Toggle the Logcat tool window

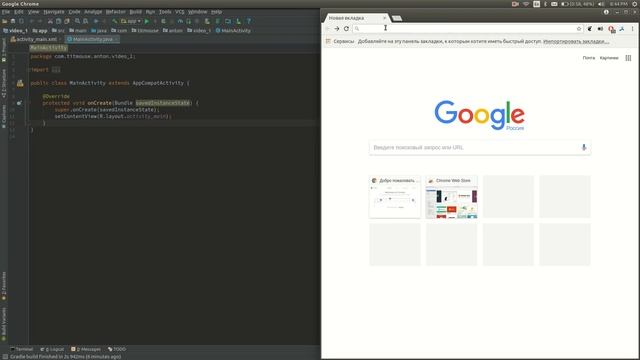click(x=52, y=349)
